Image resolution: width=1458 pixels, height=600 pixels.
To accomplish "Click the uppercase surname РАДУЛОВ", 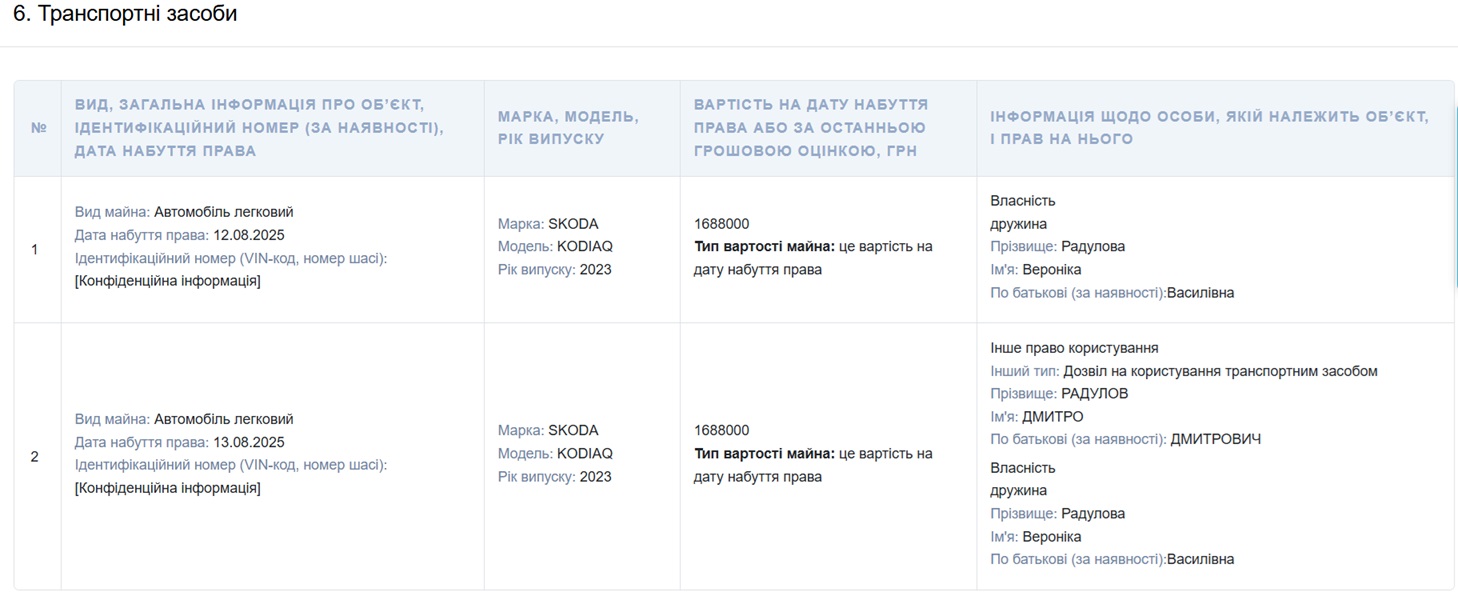I will point(1094,394).
